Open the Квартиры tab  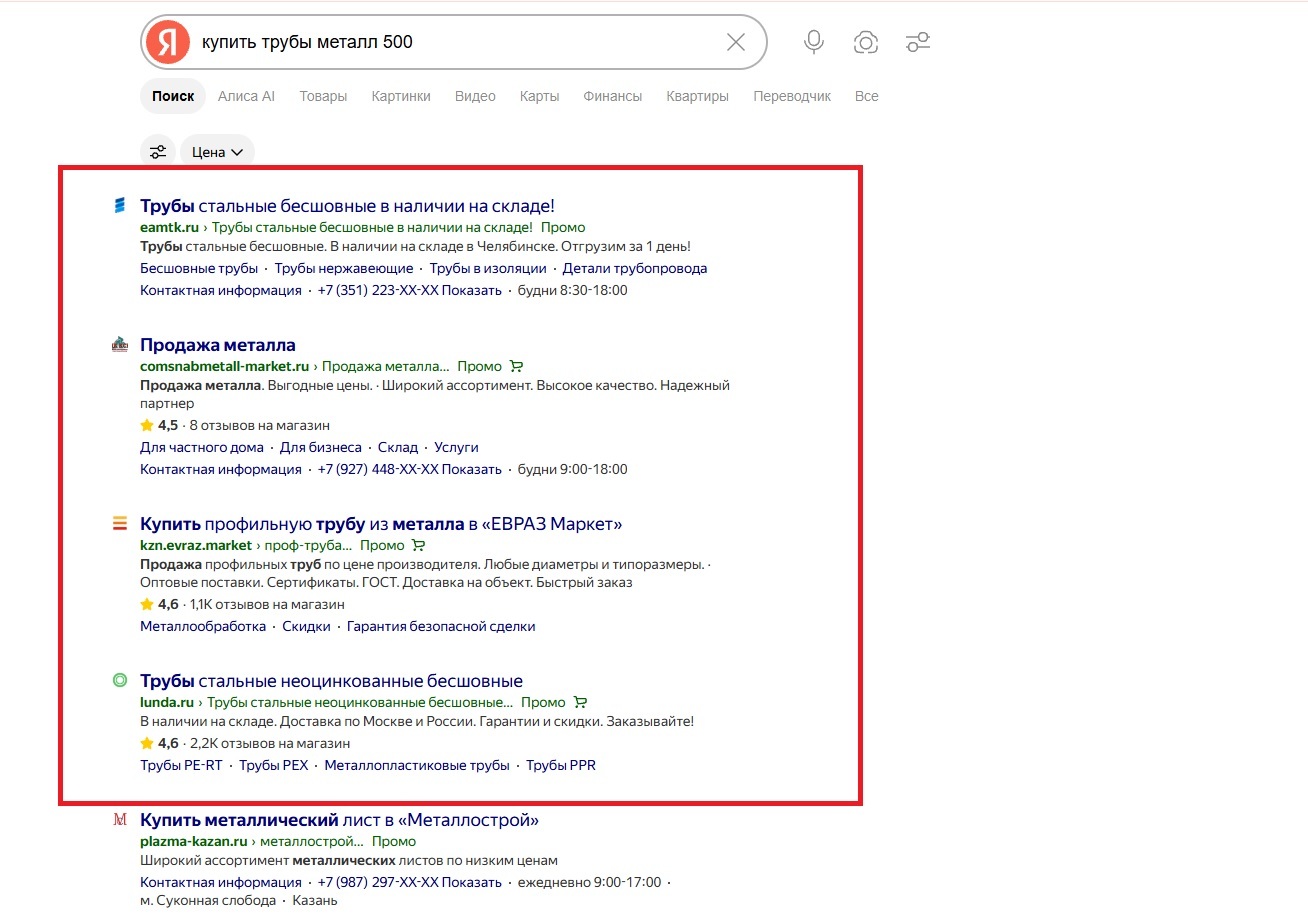point(698,96)
